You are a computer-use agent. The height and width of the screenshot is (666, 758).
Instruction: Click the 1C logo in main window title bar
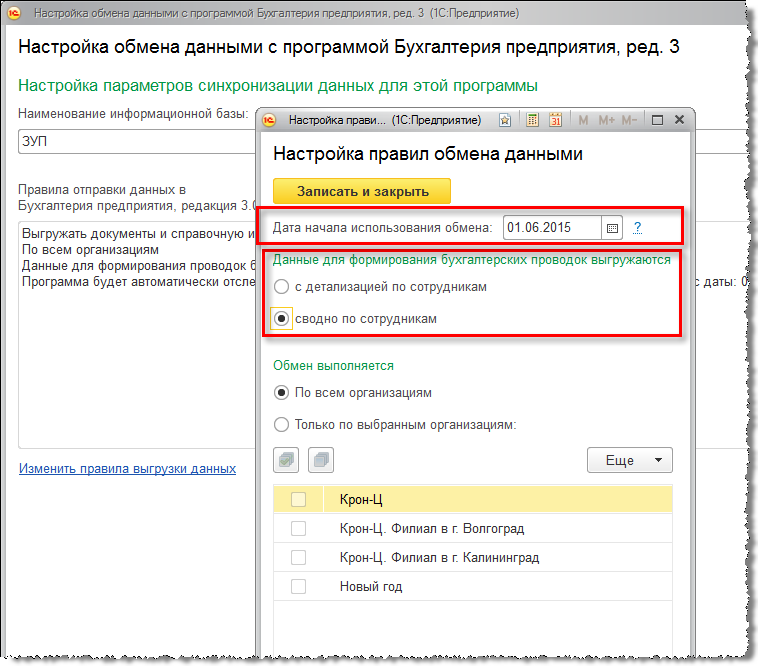(15, 13)
